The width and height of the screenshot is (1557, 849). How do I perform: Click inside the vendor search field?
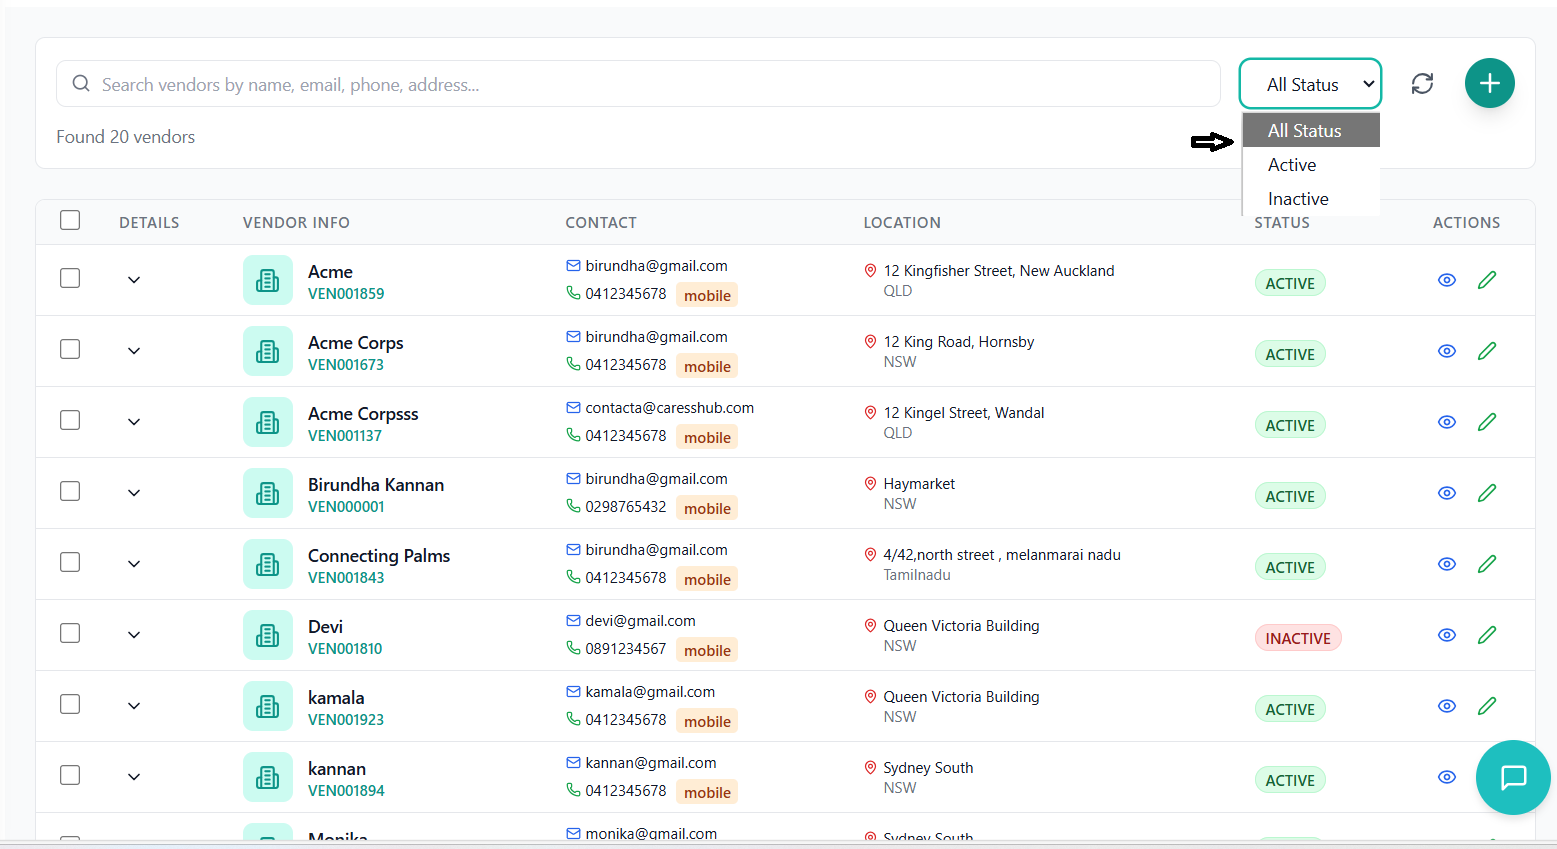[400, 83]
